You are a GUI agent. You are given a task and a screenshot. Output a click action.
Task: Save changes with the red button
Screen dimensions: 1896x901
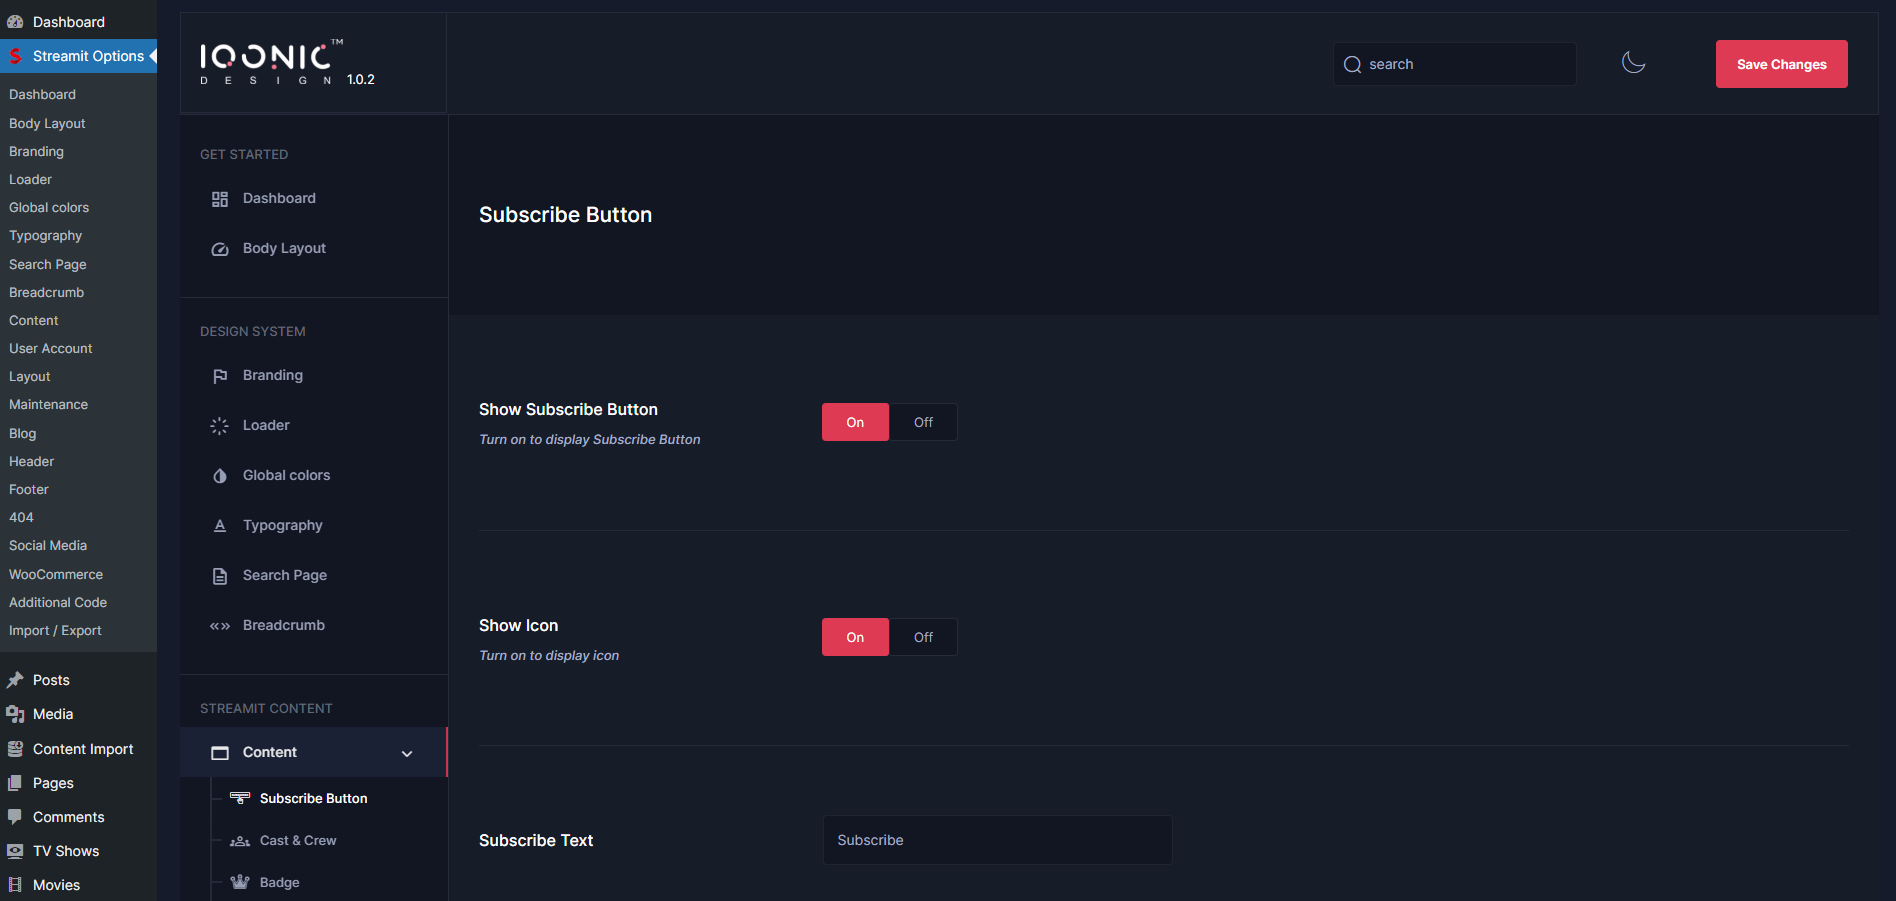1781,64
